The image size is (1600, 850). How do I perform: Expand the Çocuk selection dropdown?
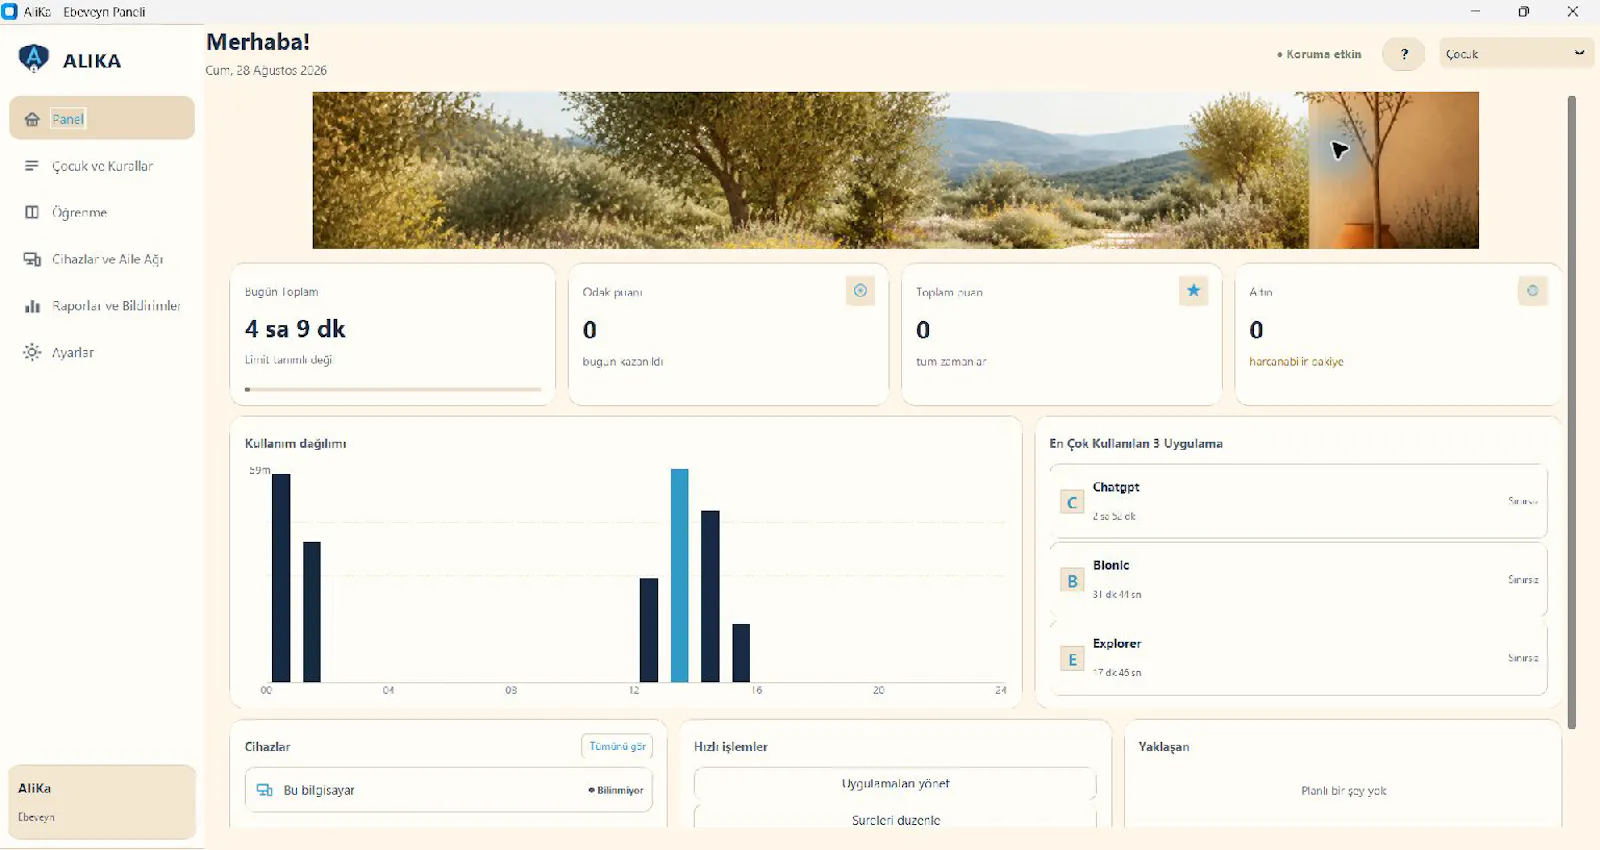[x=1516, y=54]
